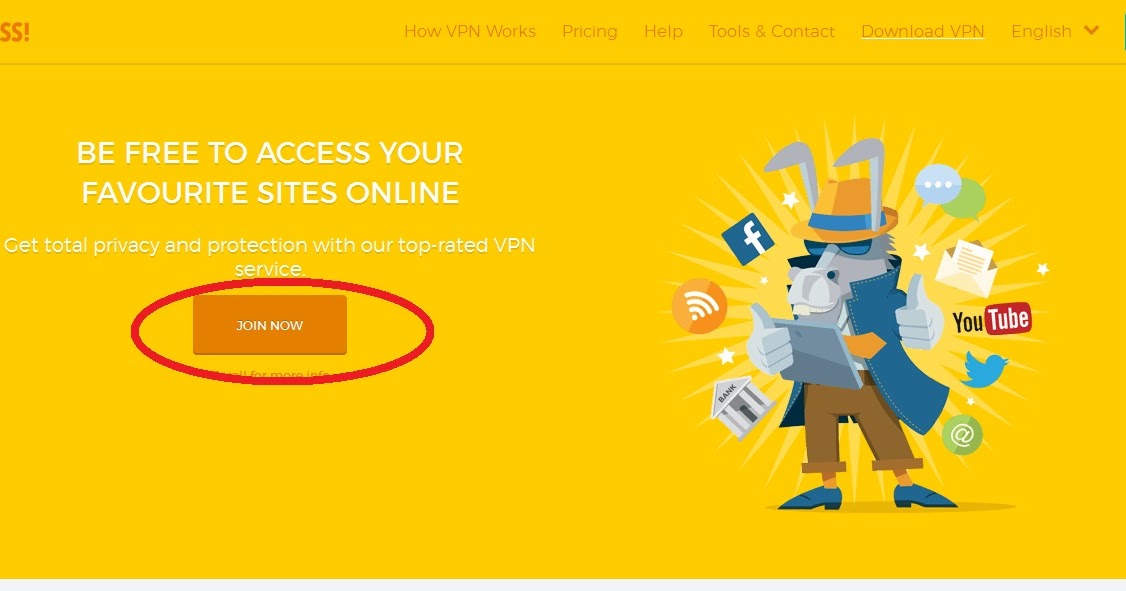Click the chat speech bubbles icon

click(949, 190)
